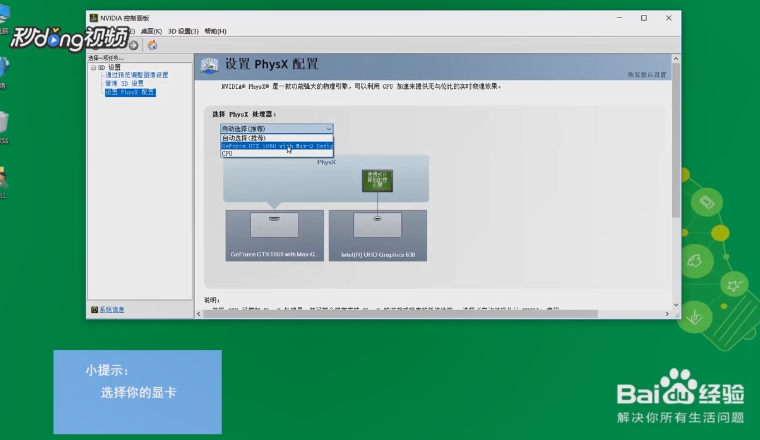This screenshot has height=440, width=760.
Task: Minimize the NVIDIA control panel window
Action: tap(619, 18)
